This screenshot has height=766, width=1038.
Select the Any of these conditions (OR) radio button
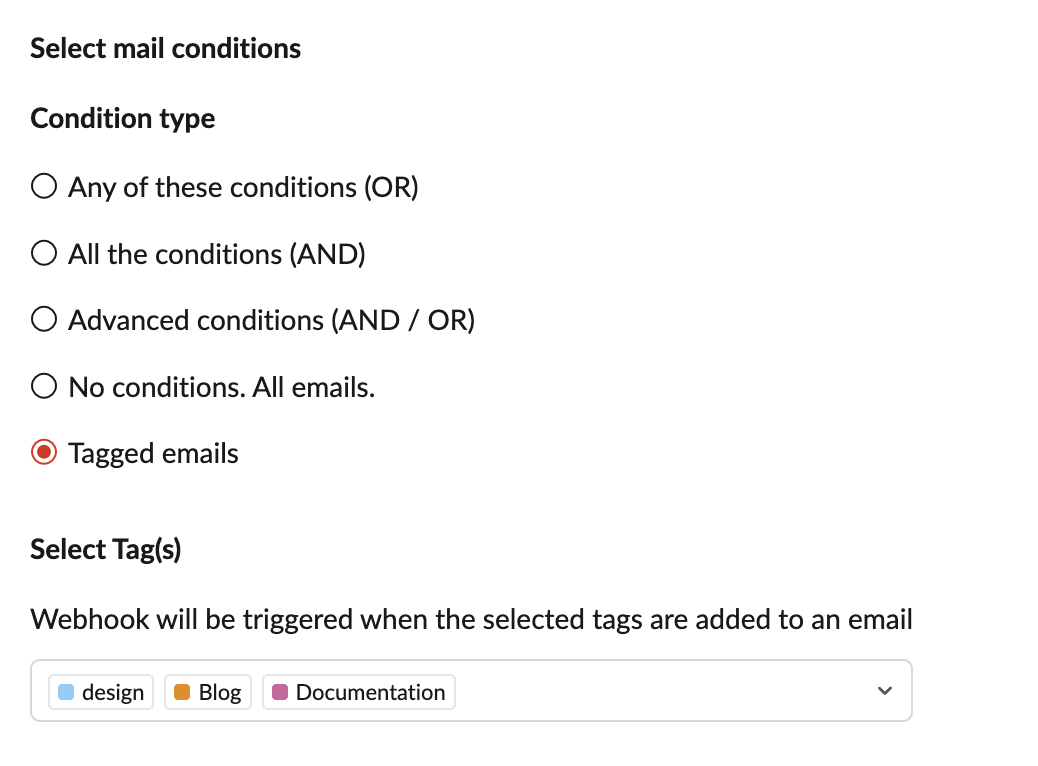[44, 186]
